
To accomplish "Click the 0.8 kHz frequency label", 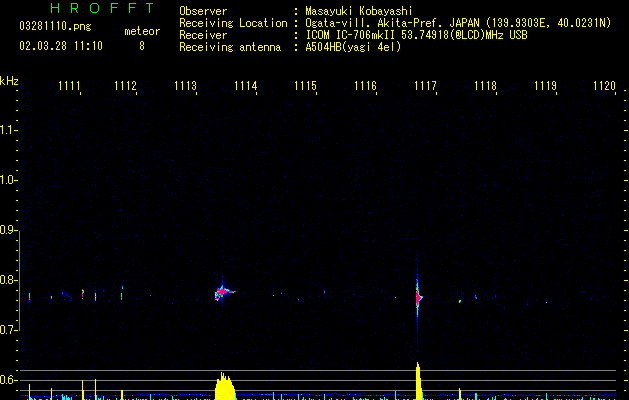I will (7, 280).
